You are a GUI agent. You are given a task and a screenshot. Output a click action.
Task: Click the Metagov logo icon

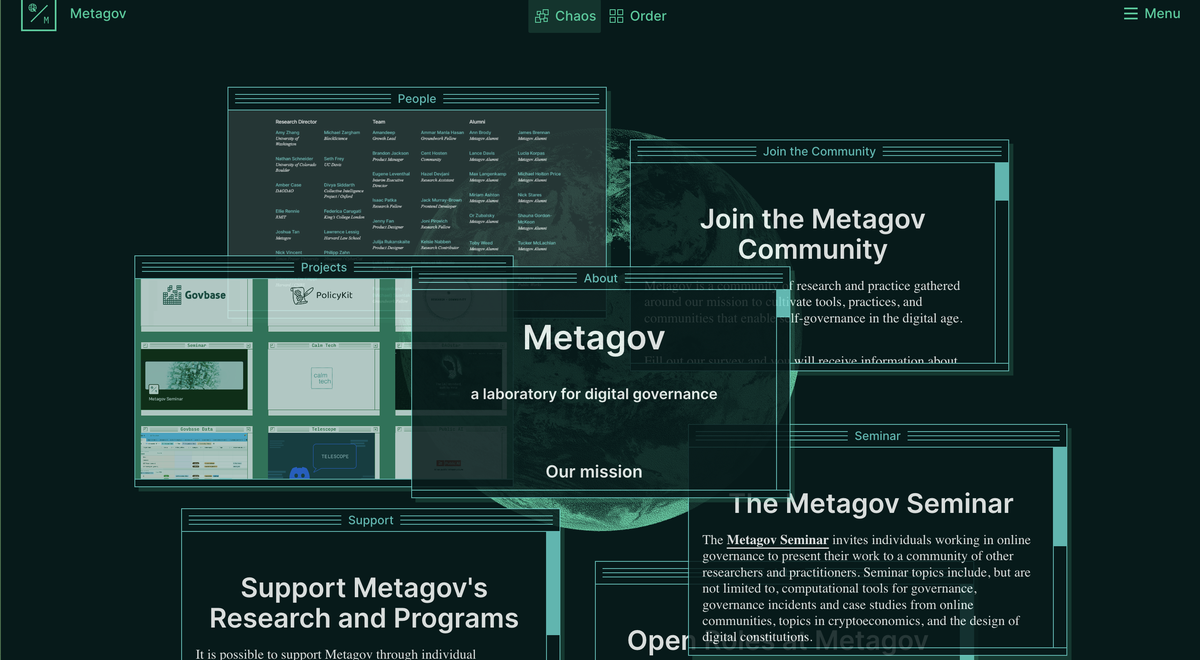(38, 14)
